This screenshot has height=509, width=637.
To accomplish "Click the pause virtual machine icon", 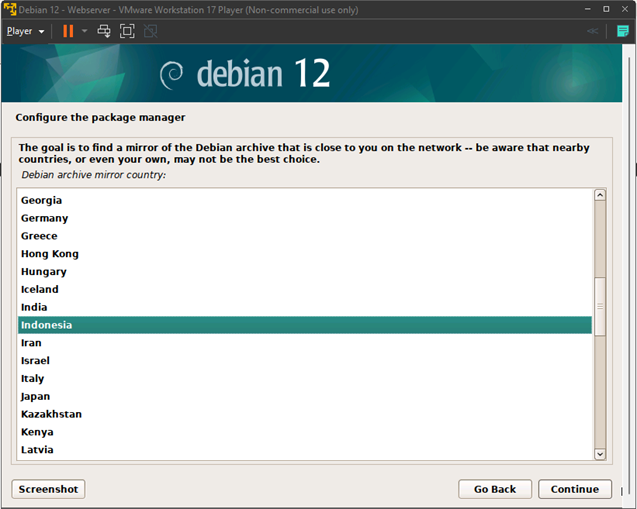I will (68, 31).
